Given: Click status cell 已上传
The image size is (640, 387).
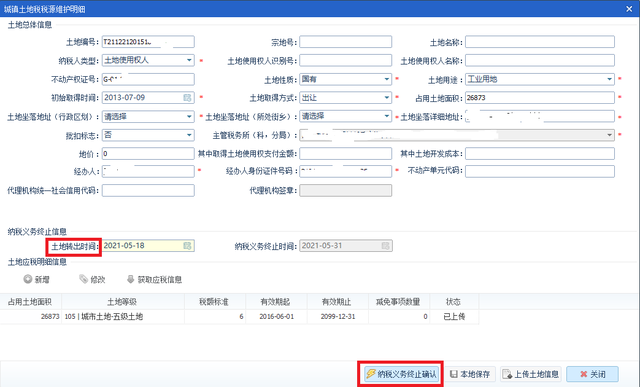Looking at the screenshot, I should [454, 316].
